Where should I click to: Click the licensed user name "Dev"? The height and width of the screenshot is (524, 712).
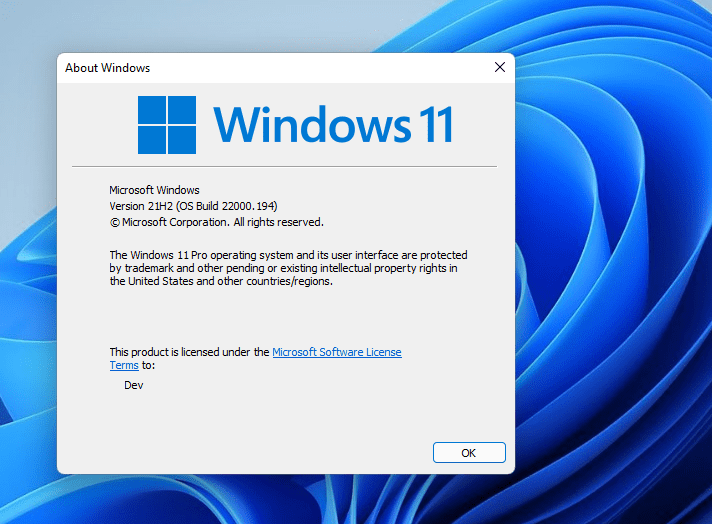tap(134, 385)
